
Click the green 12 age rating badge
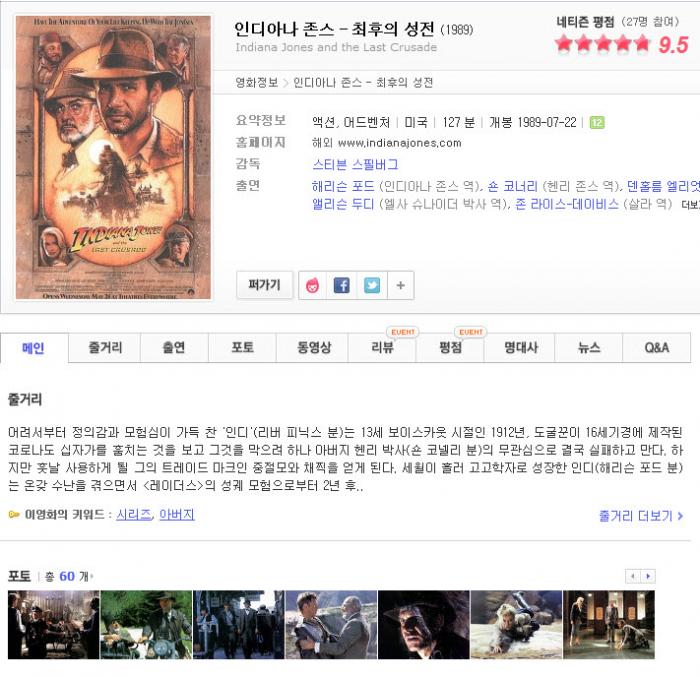coord(597,122)
